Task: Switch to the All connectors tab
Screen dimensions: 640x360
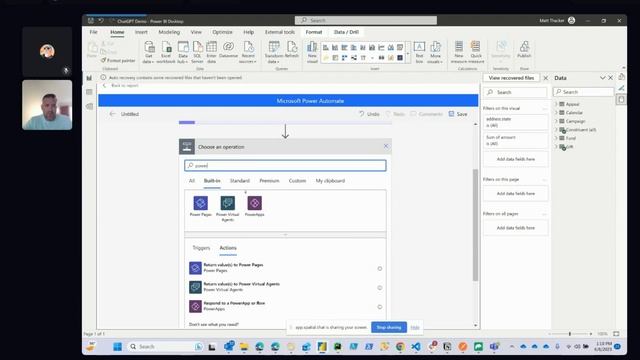Action: [192, 181]
